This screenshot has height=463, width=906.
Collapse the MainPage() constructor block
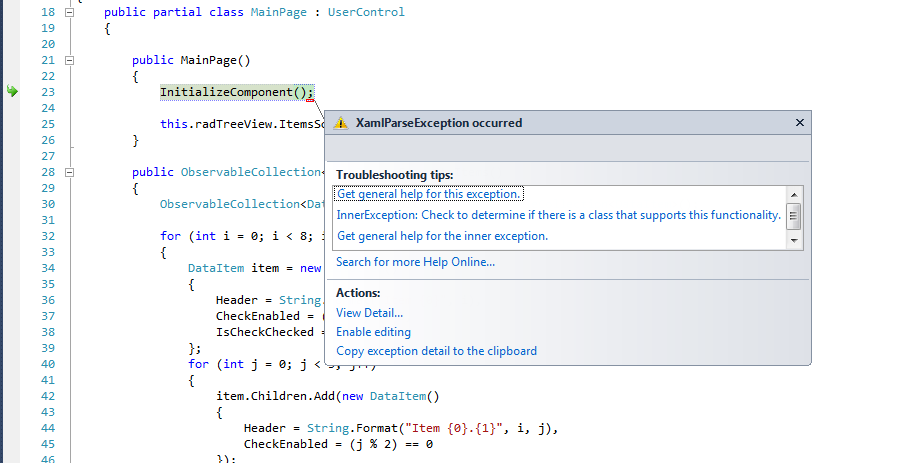point(69,60)
